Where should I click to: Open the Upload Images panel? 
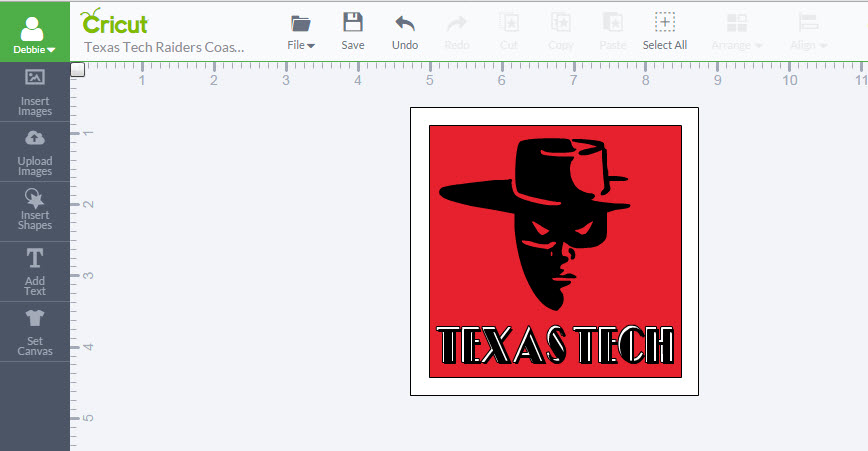[x=34, y=139]
